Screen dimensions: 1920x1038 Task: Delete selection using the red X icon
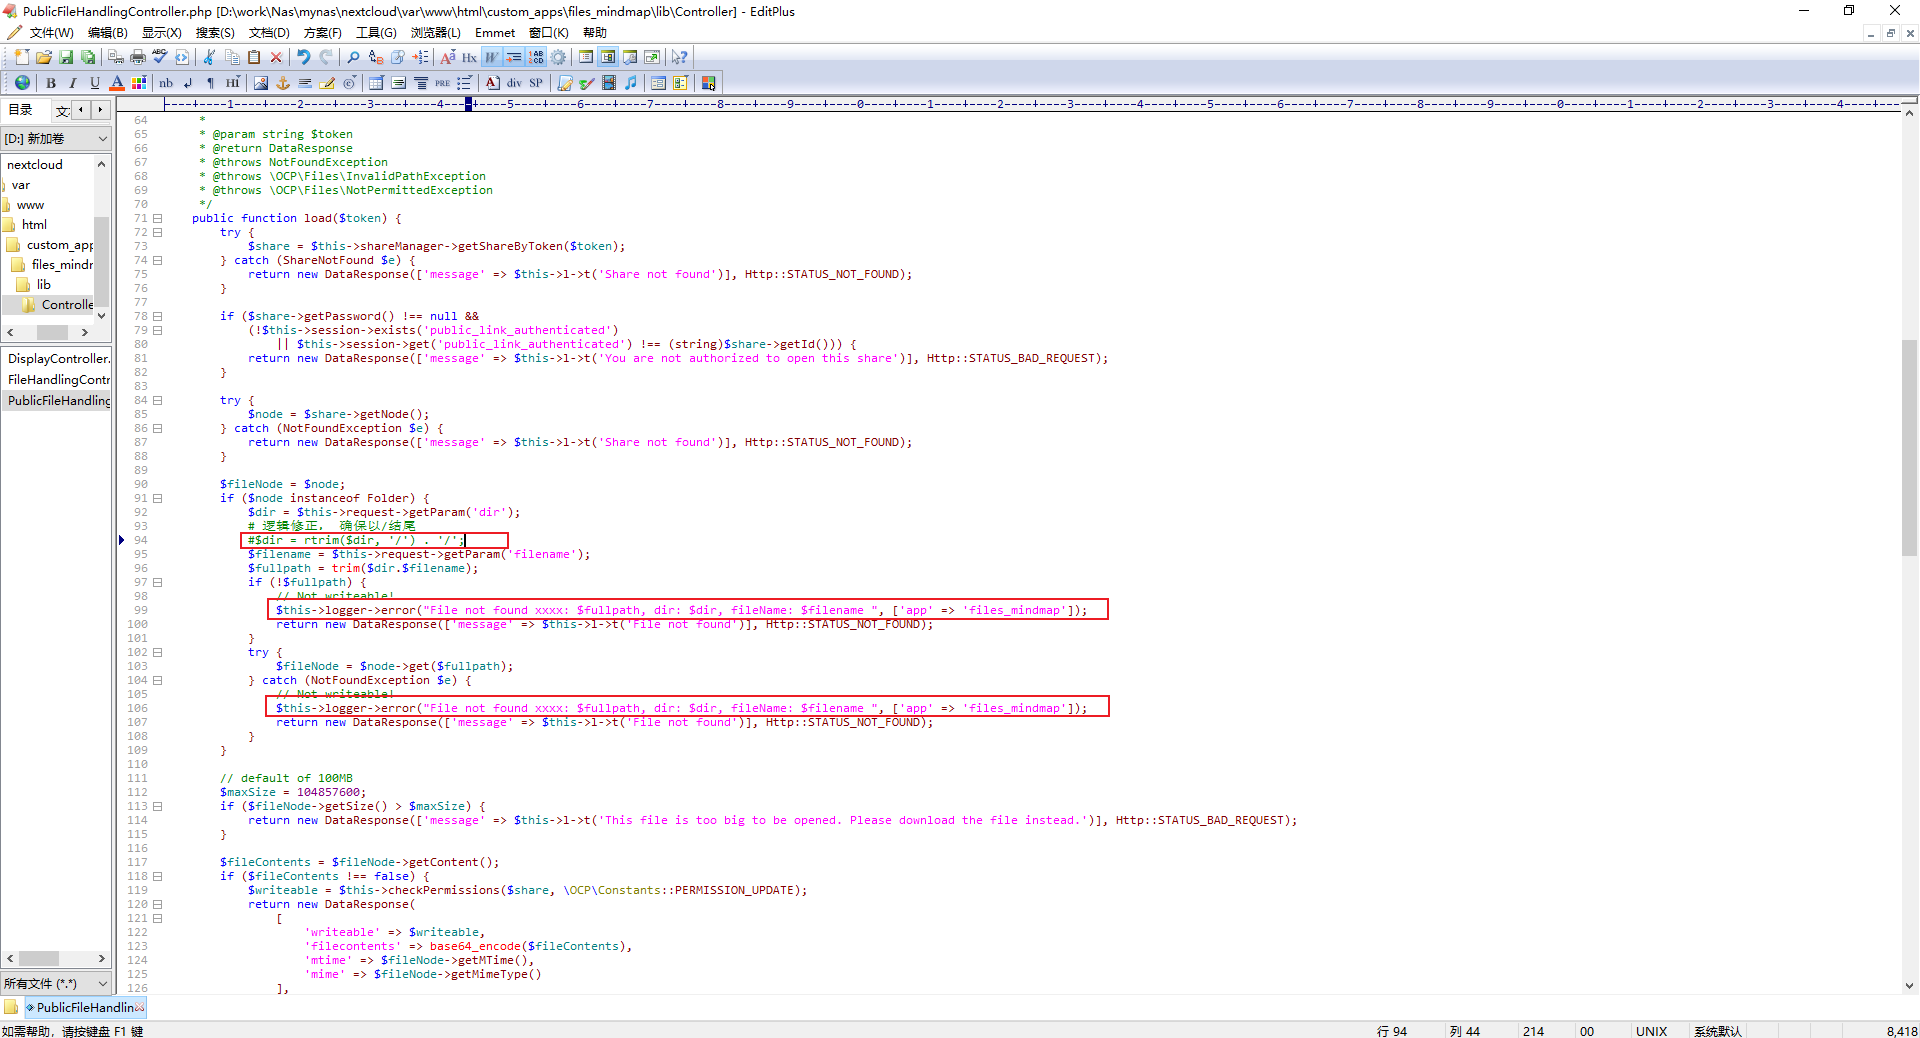click(x=276, y=57)
